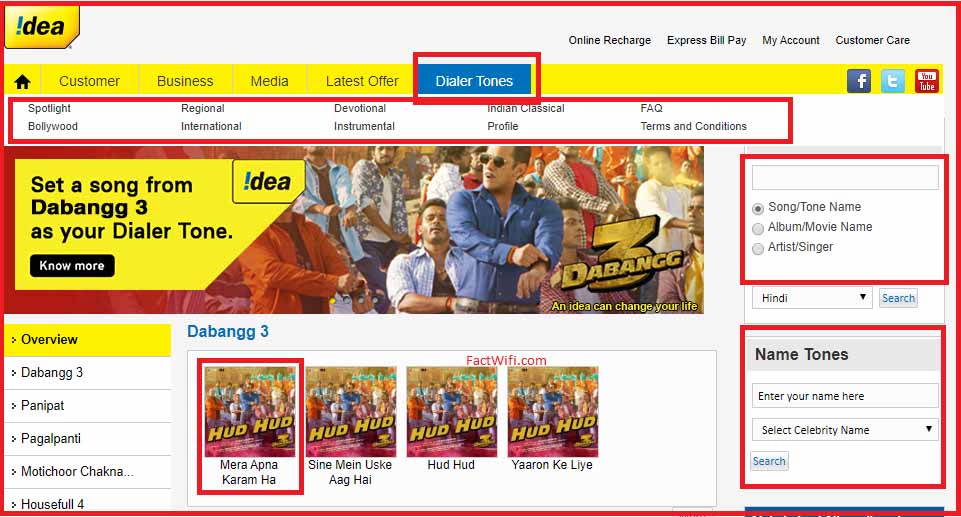Open the Select Celebrity Name dropdown
The width and height of the screenshot is (961, 517).
point(845,430)
